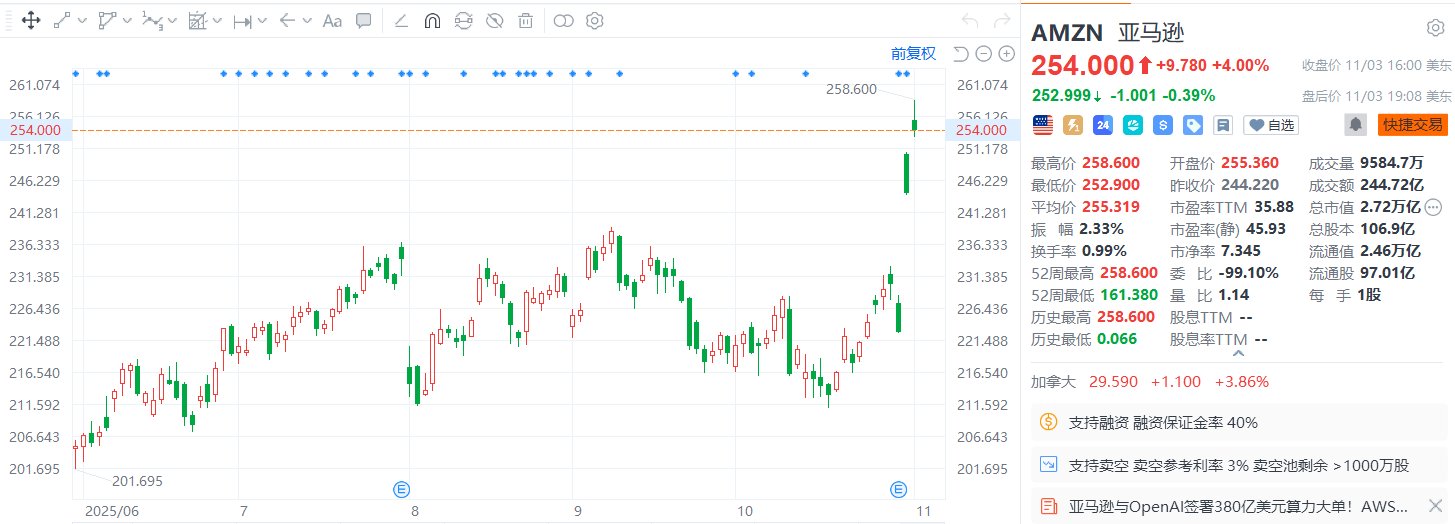Open drawing settings gear in toolbar
Screen dimensions: 1455x524
595,20
